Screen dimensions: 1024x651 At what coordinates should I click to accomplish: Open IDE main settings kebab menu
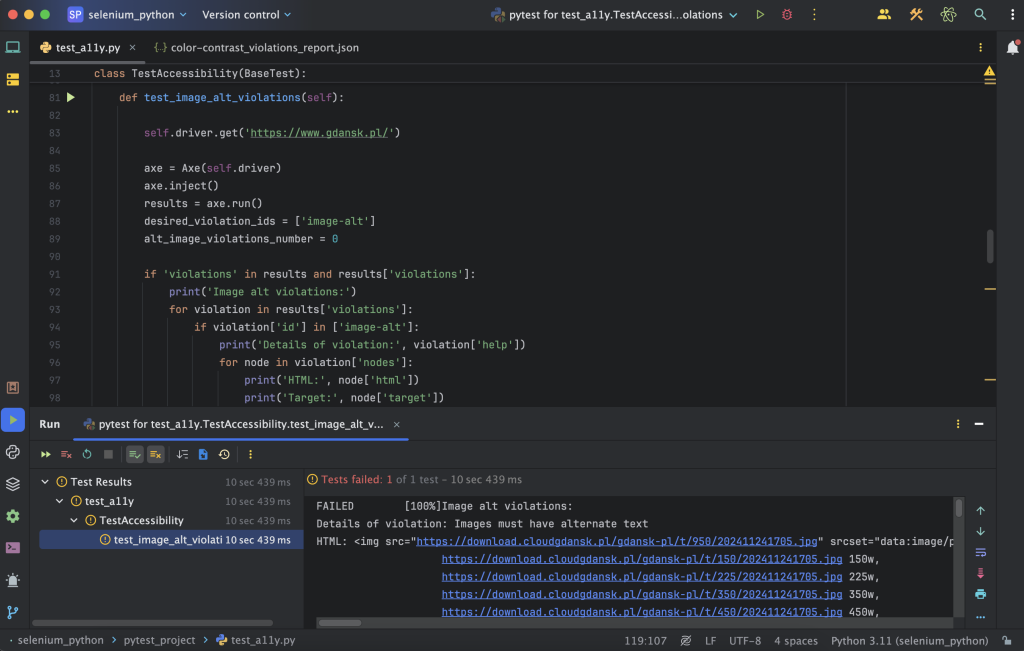[1012, 14]
